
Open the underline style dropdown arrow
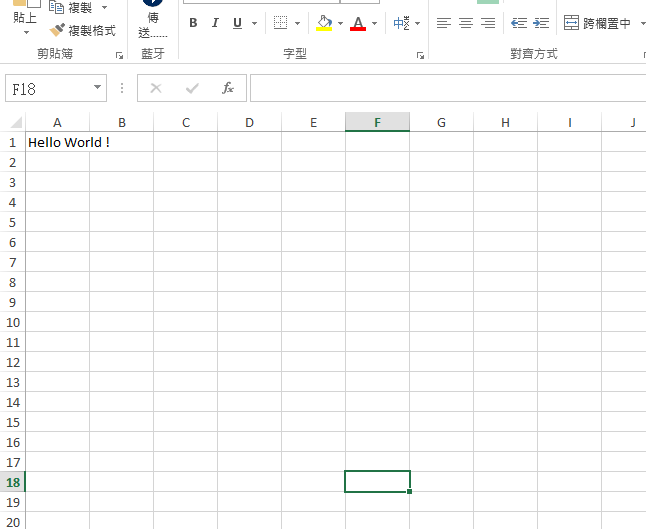tap(254, 23)
